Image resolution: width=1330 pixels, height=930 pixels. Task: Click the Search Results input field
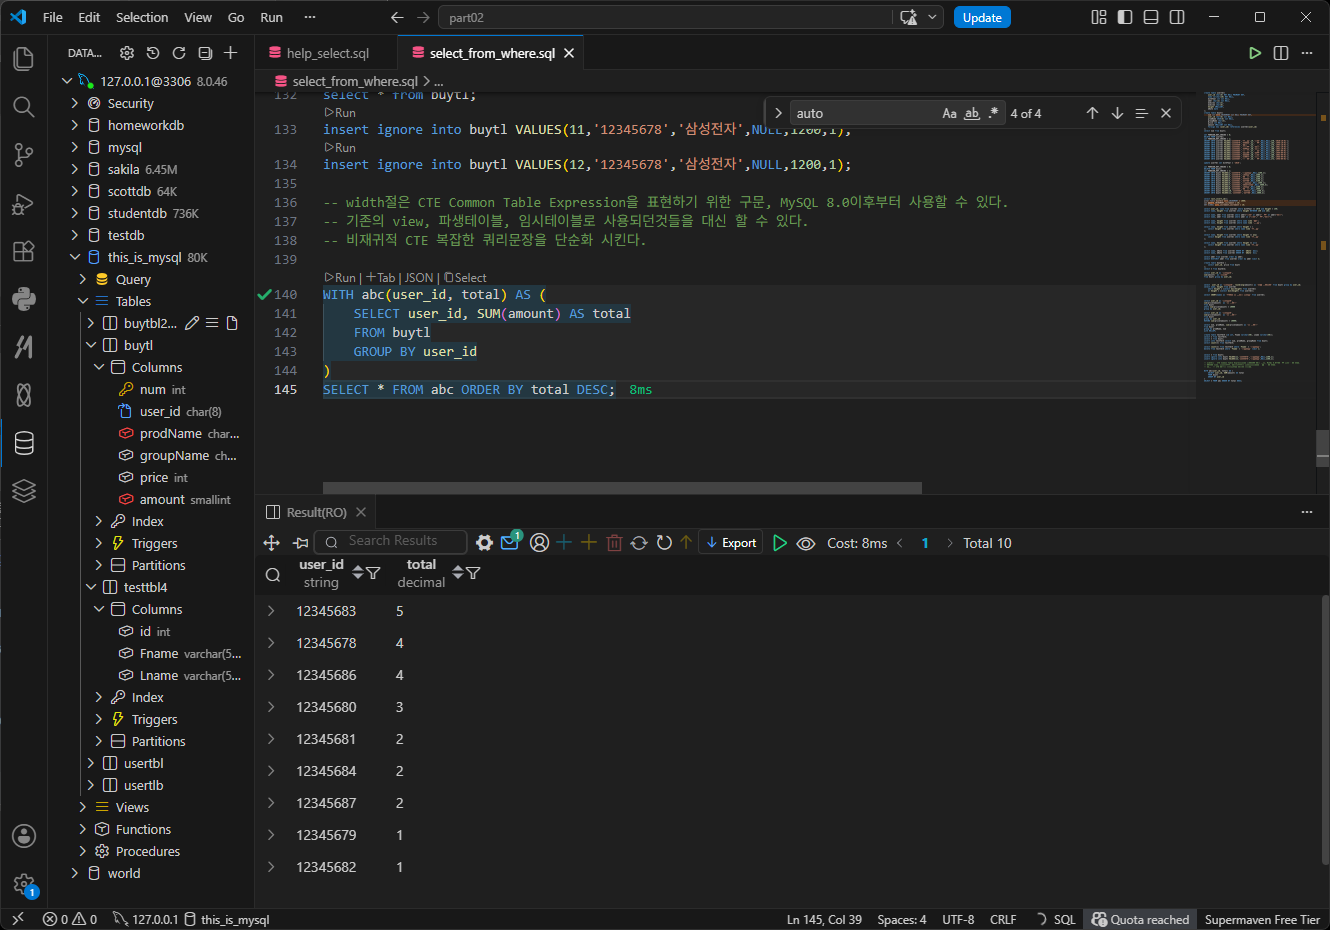pos(391,541)
